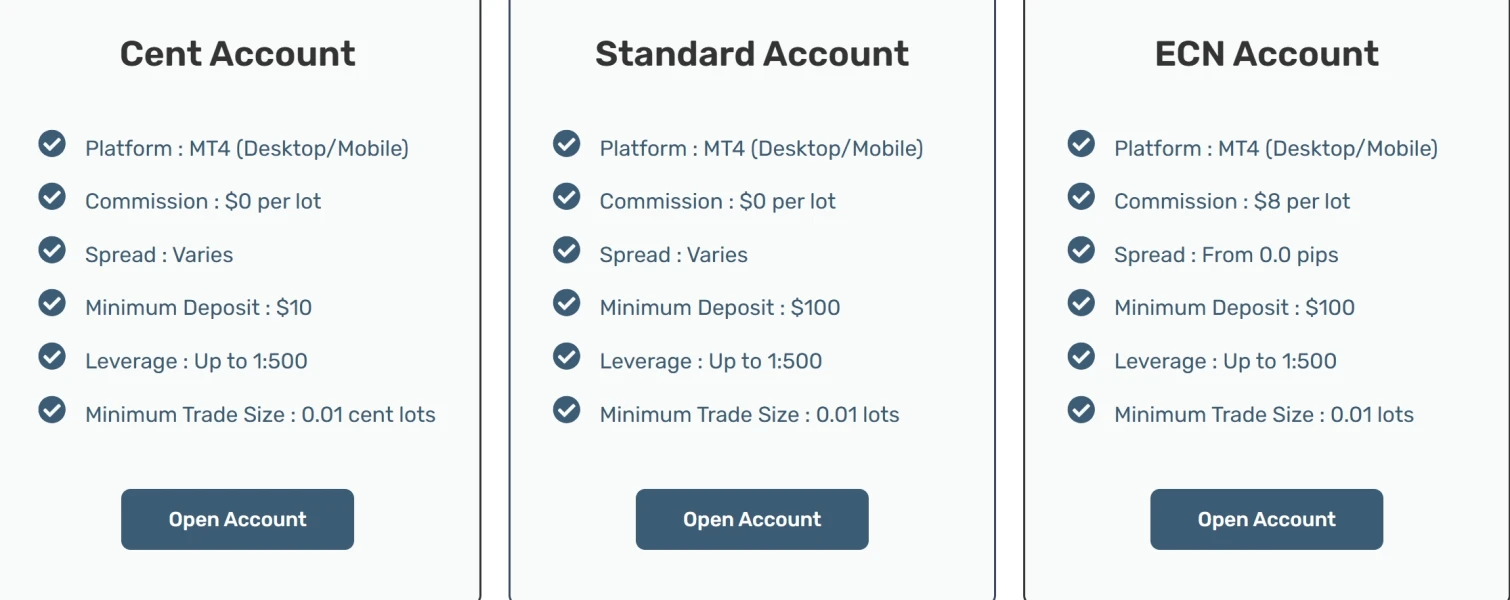Click Standard Minimum Trade Size 0.01 lots text
This screenshot has height=600, width=1510.
[749, 415]
